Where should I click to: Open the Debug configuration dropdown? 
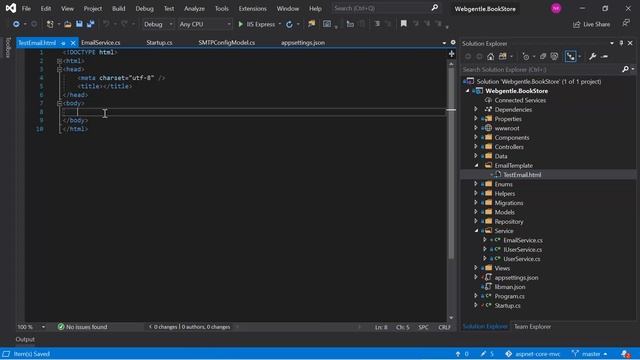coord(158,24)
